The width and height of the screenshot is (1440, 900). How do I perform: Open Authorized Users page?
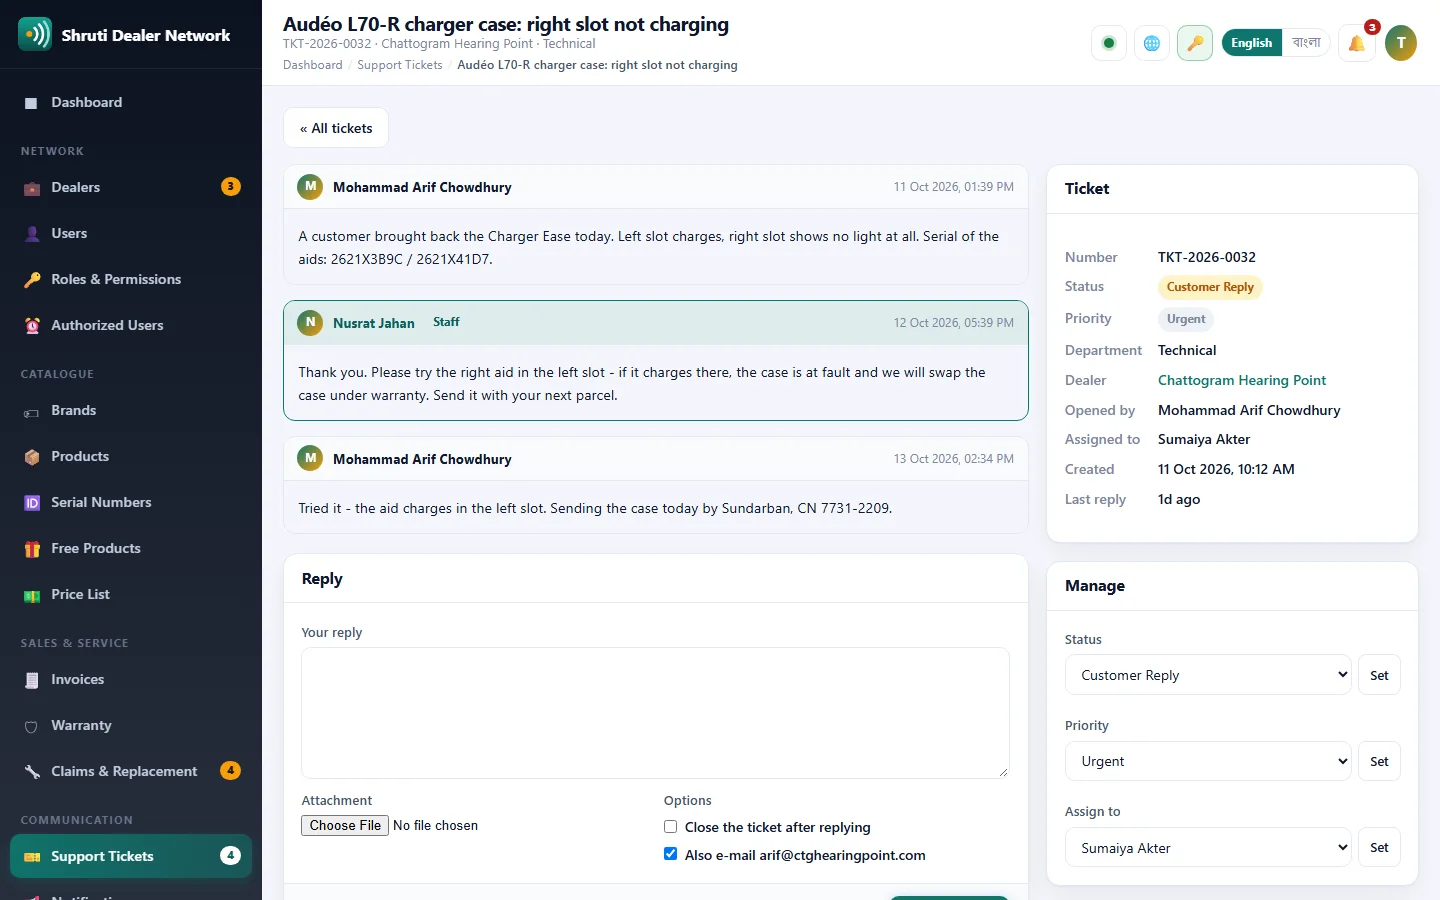tap(131, 325)
